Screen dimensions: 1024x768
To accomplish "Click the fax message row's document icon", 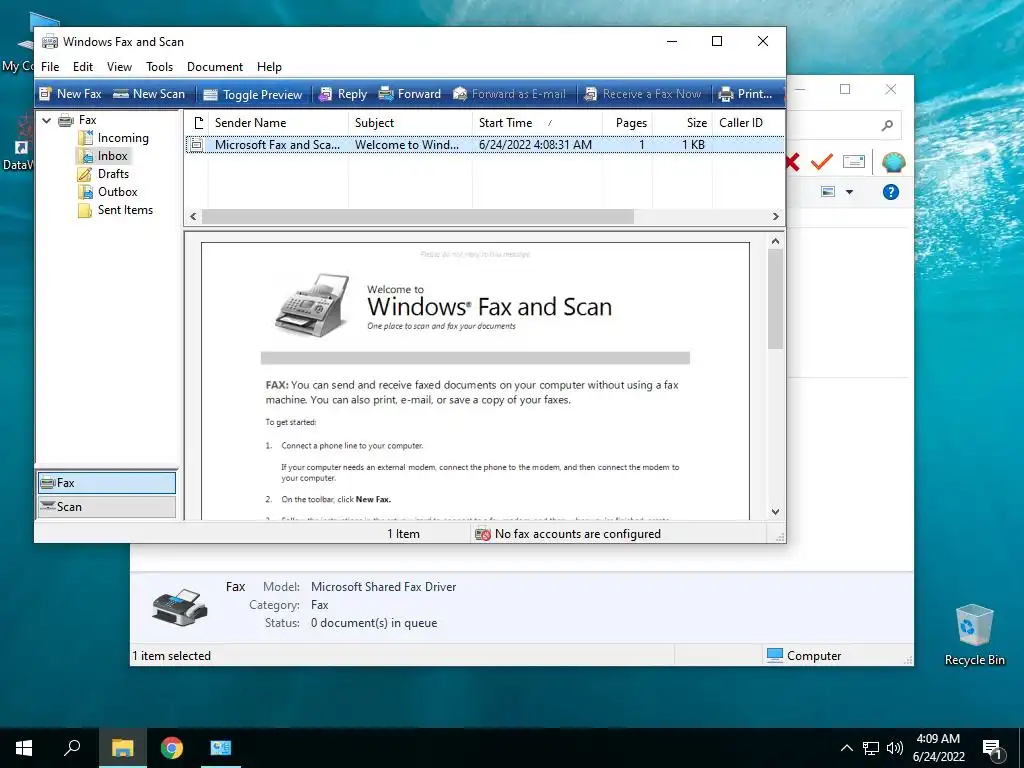I will pos(197,145).
